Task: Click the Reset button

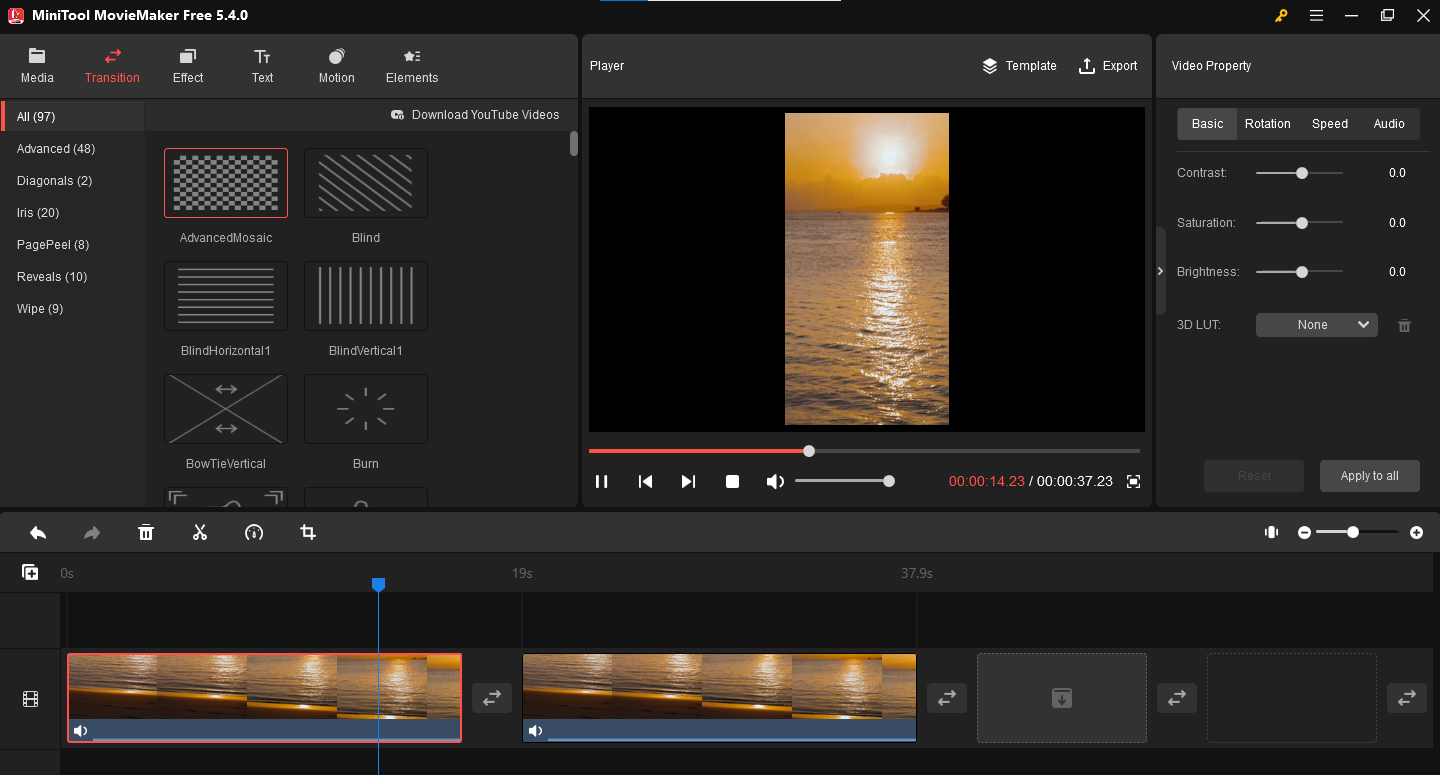Action: (x=1254, y=476)
